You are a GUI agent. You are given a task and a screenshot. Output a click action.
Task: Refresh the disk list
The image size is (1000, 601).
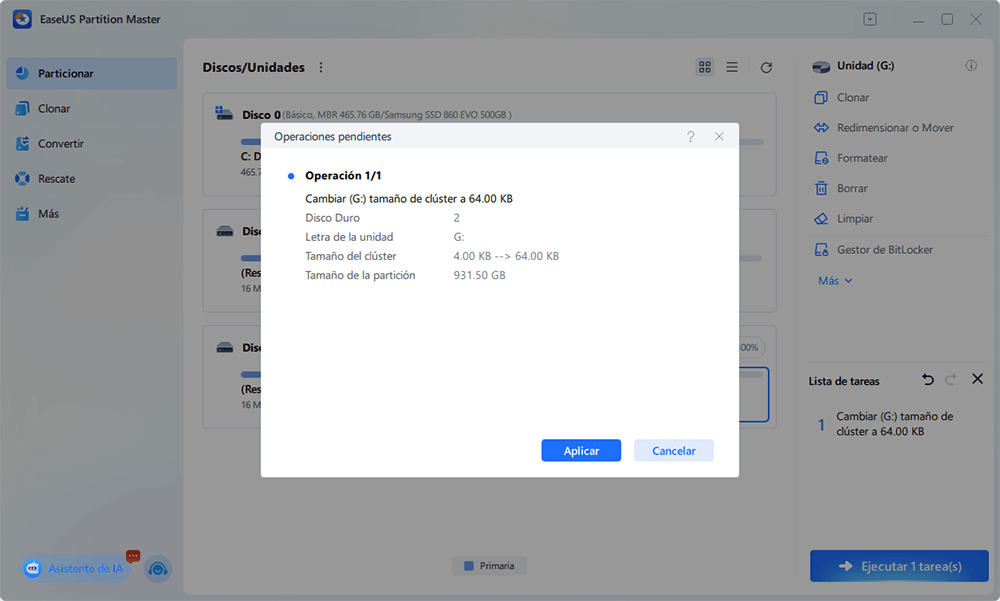click(766, 67)
